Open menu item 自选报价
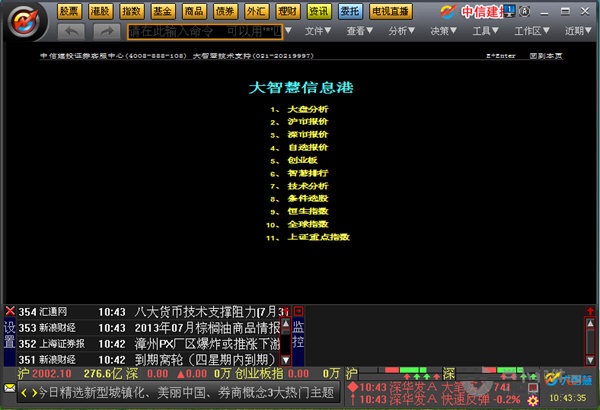 pyautogui.click(x=308, y=147)
